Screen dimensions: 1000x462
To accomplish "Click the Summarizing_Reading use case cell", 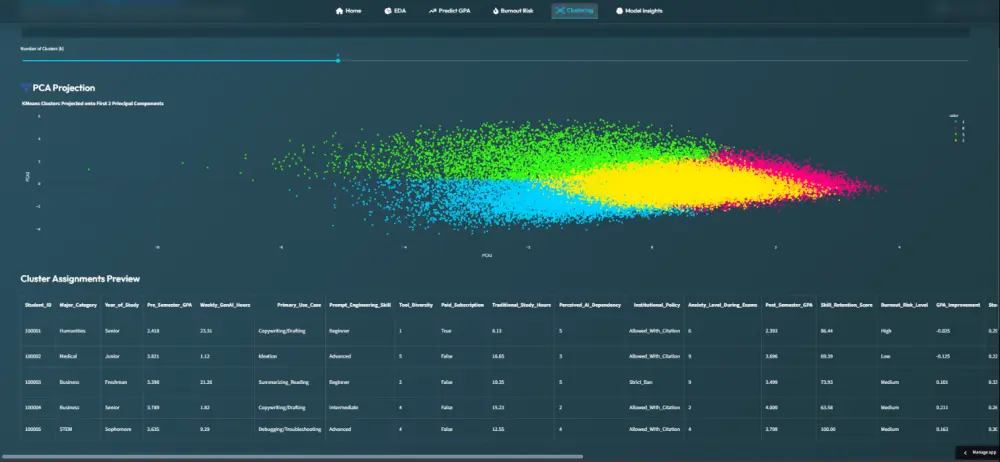I will pos(284,382).
